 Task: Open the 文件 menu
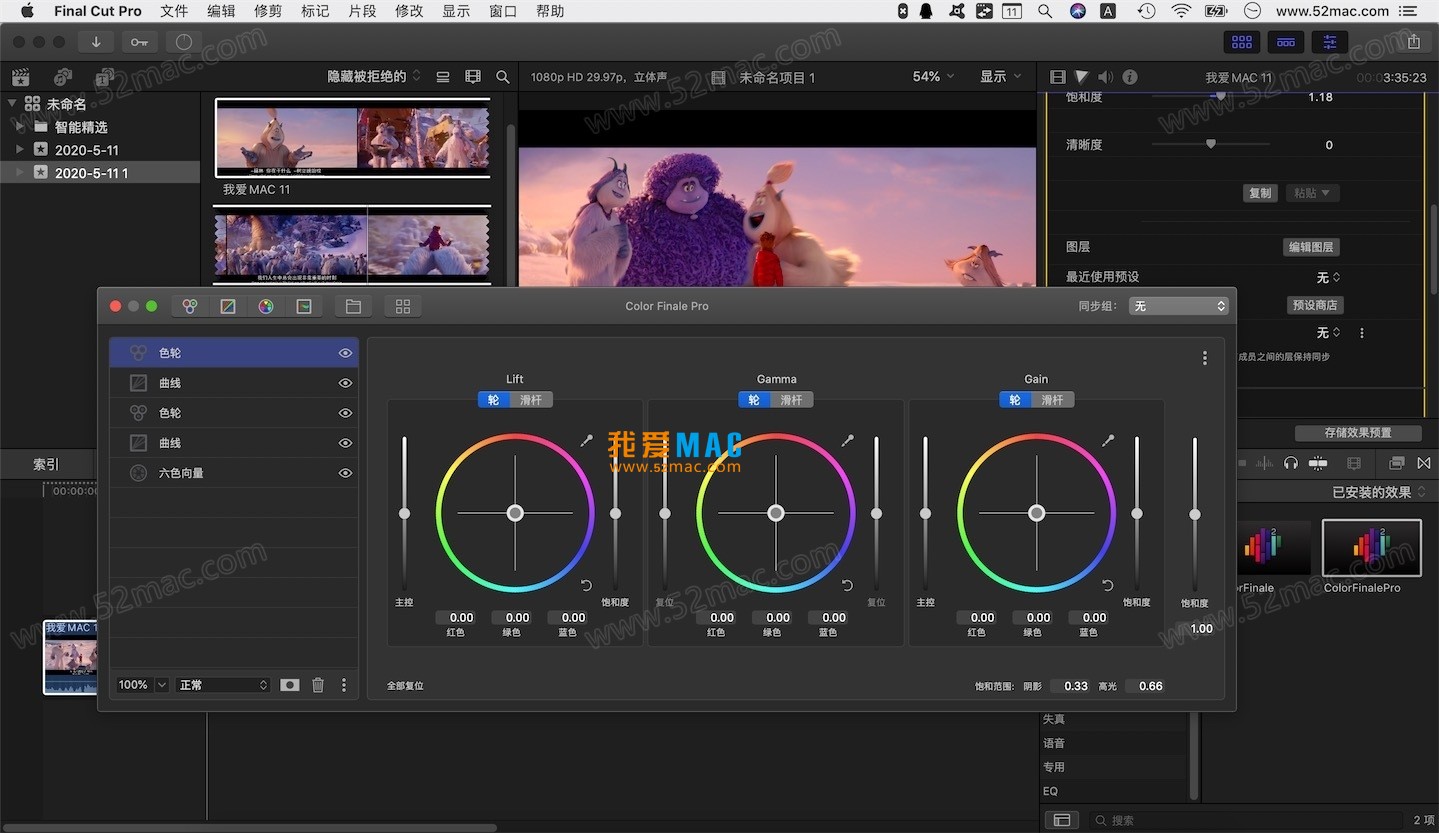(174, 11)
